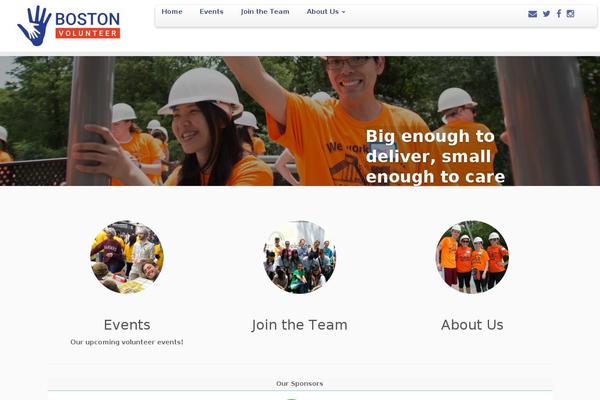Click the Join the Team group photo

[300, 257]
